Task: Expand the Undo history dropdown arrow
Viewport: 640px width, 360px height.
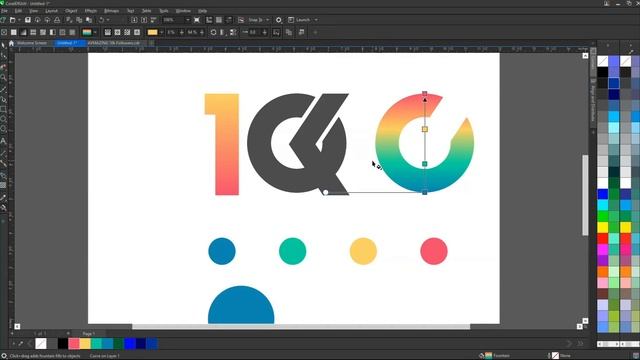Action: tap(108, 20)
